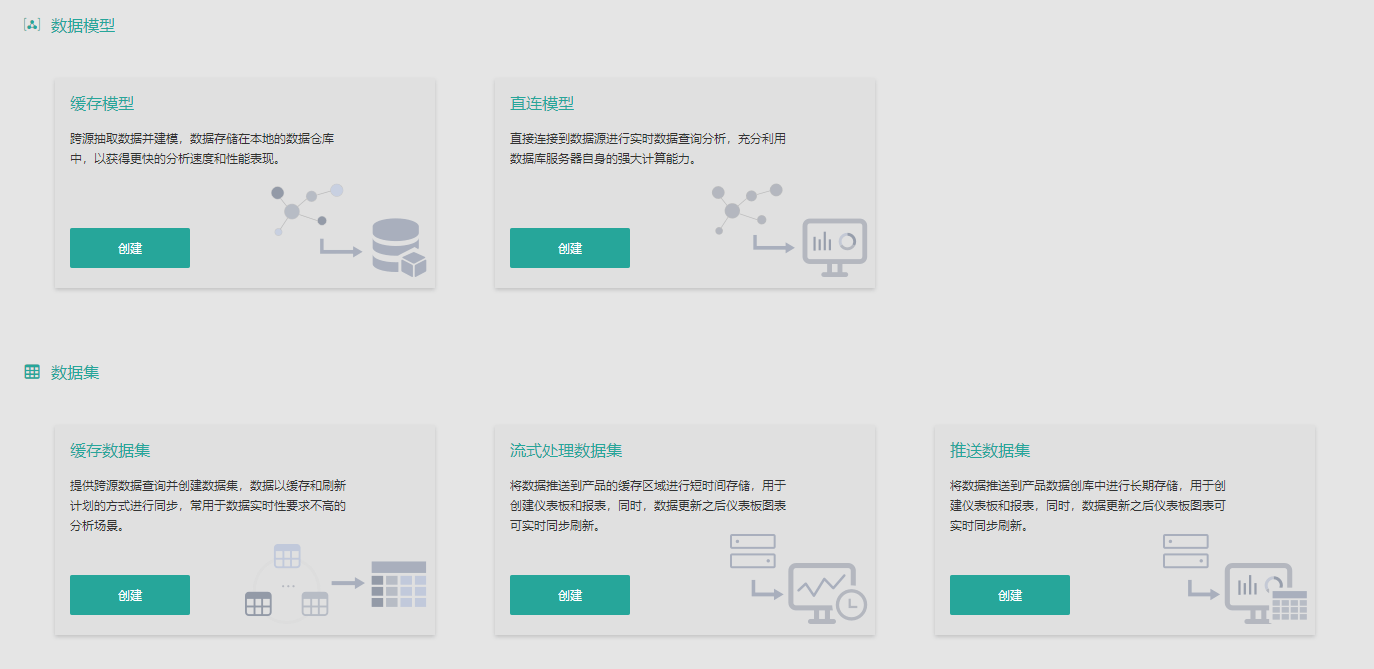Click description text starting 直接连接到数据源

(x=648, y=149)
